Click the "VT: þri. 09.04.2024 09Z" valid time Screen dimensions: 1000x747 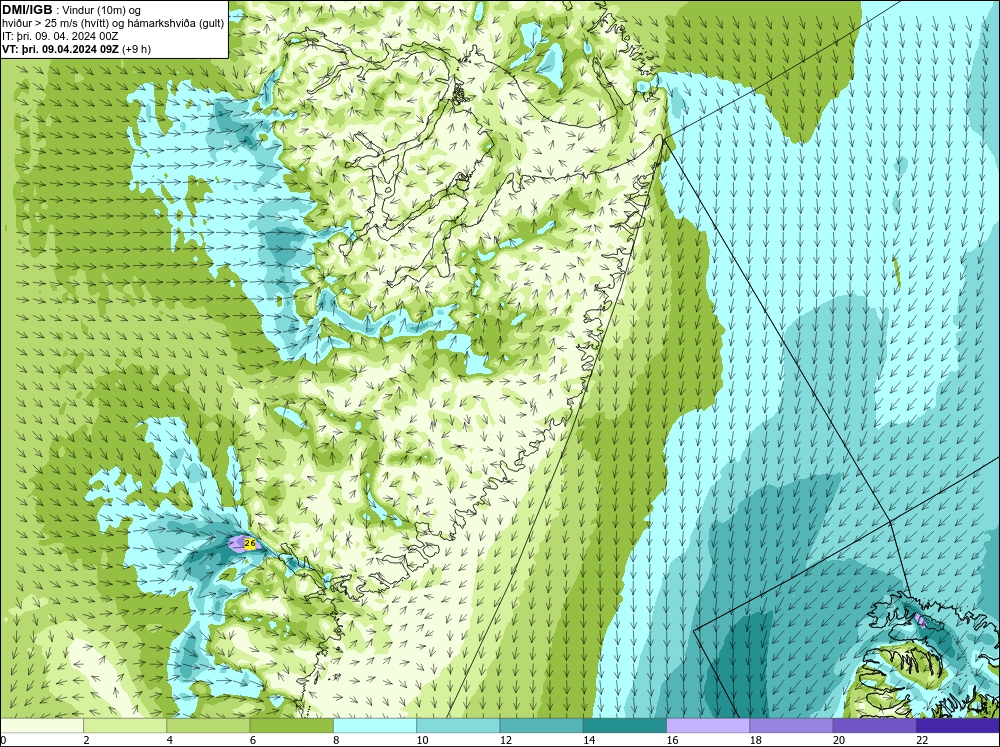tap(61, 49)
